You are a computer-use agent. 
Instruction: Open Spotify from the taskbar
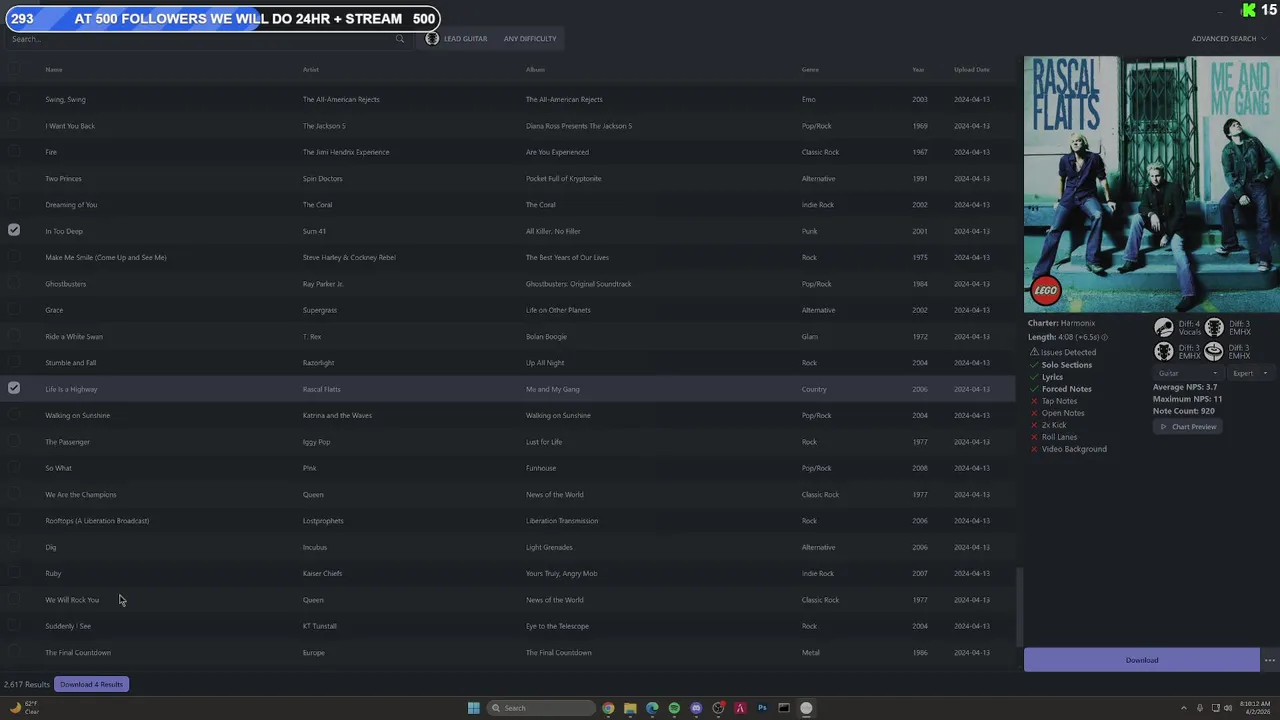[x=674, y=708]
